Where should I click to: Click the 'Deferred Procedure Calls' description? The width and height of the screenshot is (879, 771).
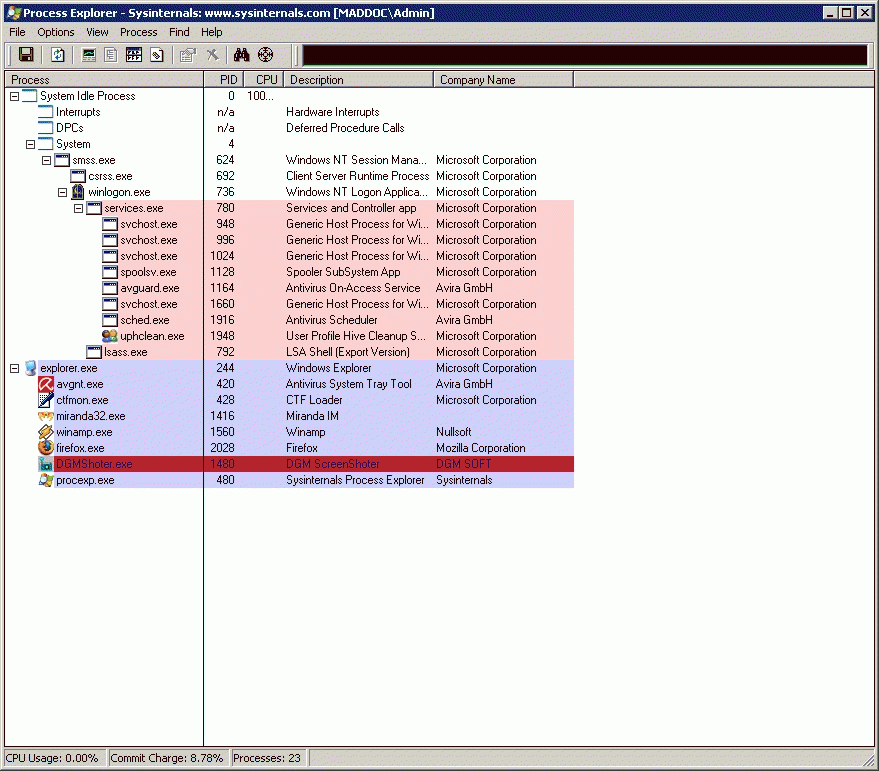tap(345, 128)
